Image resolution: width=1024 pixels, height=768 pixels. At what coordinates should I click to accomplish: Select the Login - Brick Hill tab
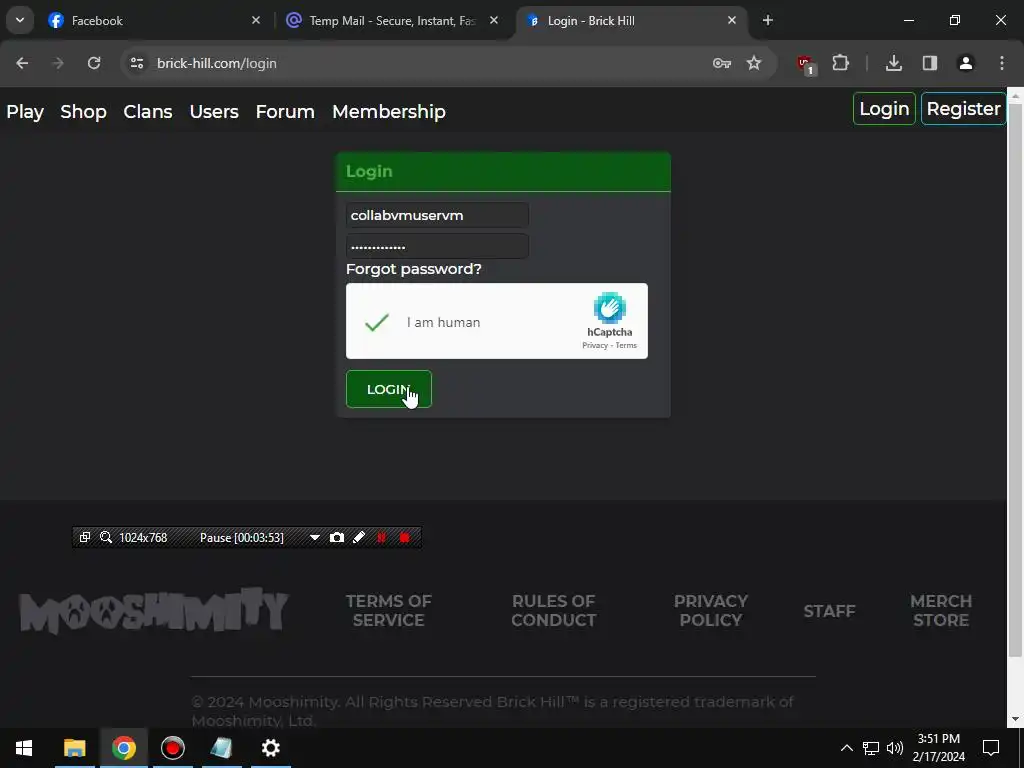coord(632,21)
